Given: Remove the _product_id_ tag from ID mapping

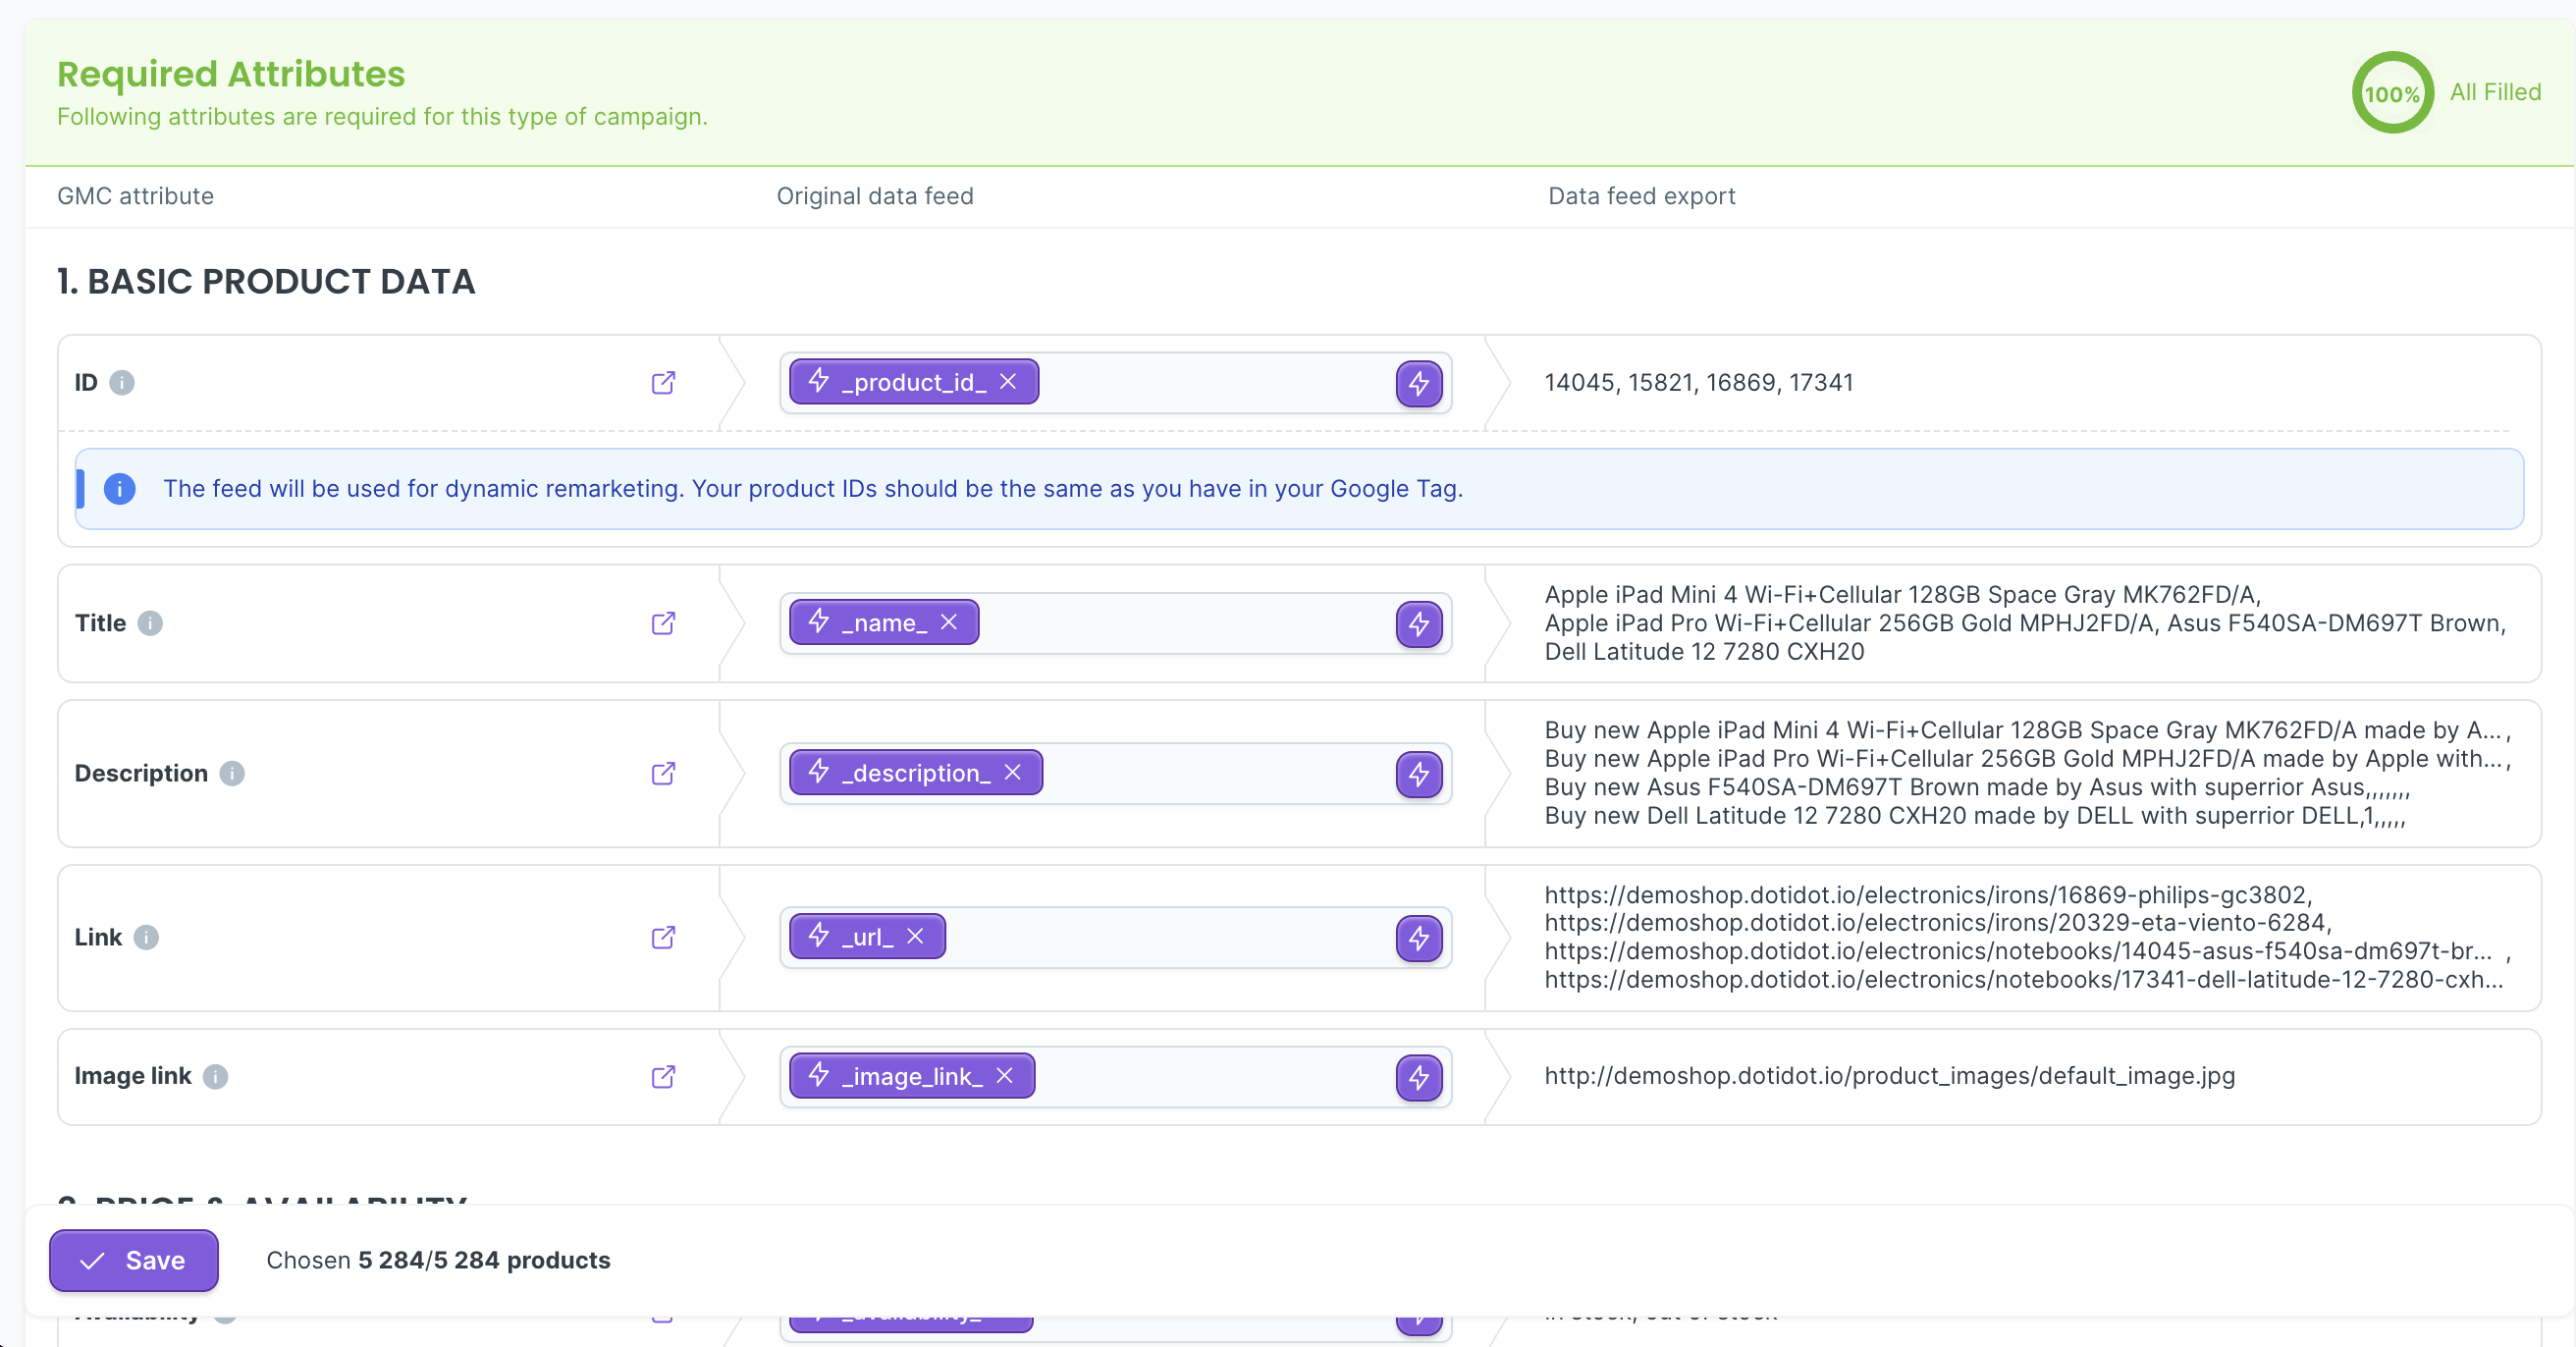Looking at the screenshot, I should 1009,382.
